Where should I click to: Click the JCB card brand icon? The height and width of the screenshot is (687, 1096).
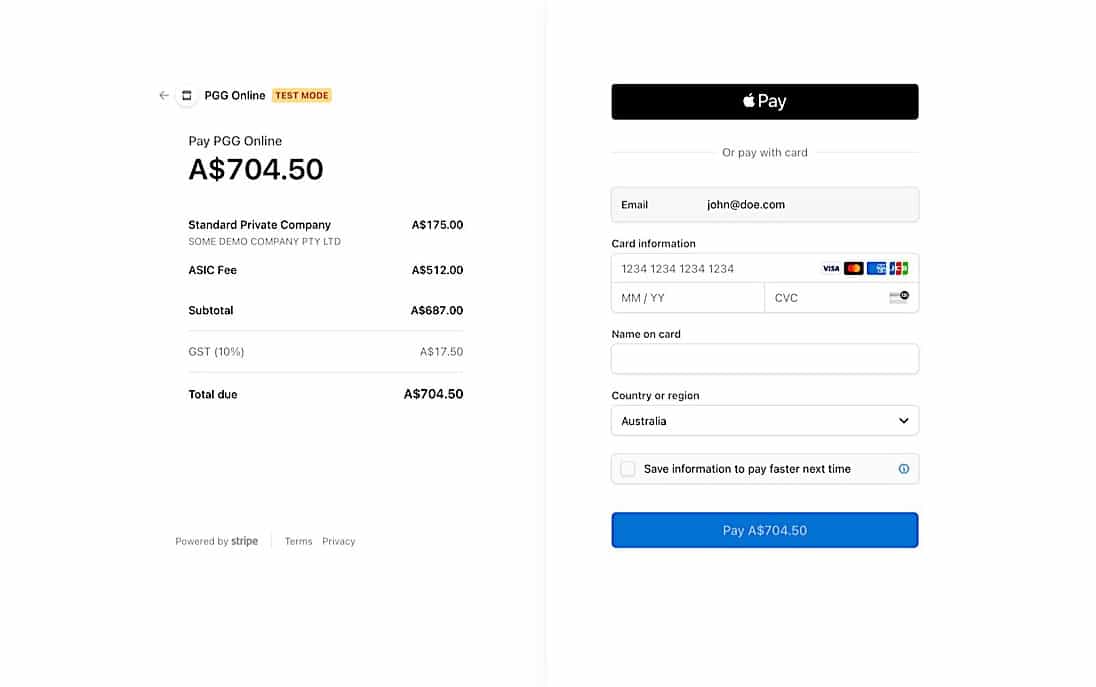tap(899, 268)
